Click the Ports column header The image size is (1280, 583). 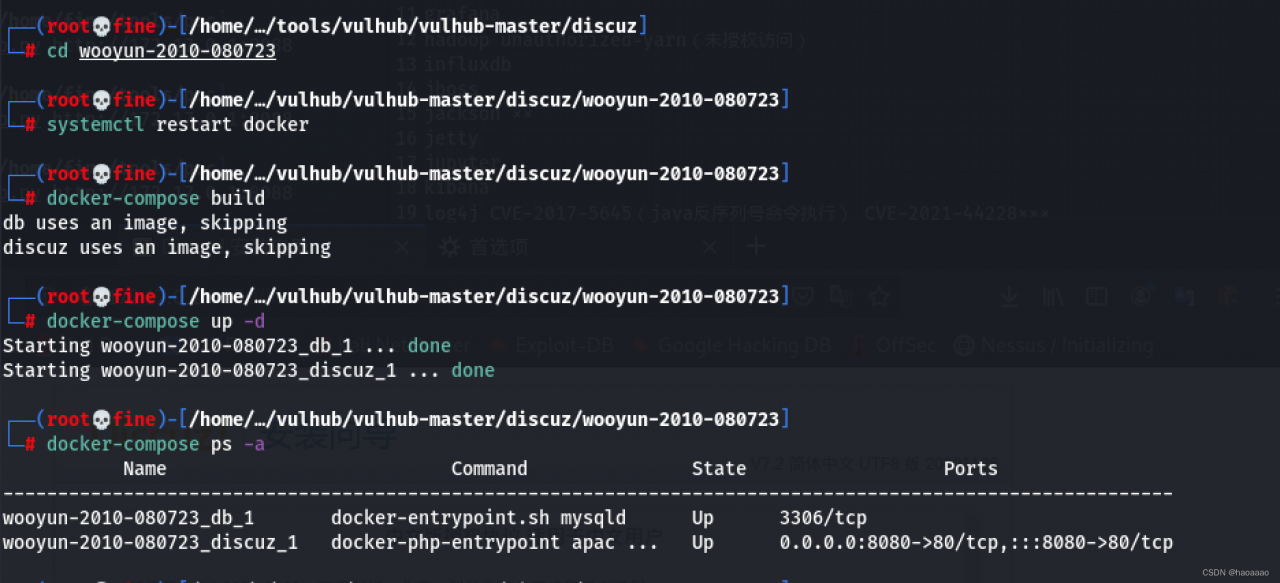tap(970, 468)
